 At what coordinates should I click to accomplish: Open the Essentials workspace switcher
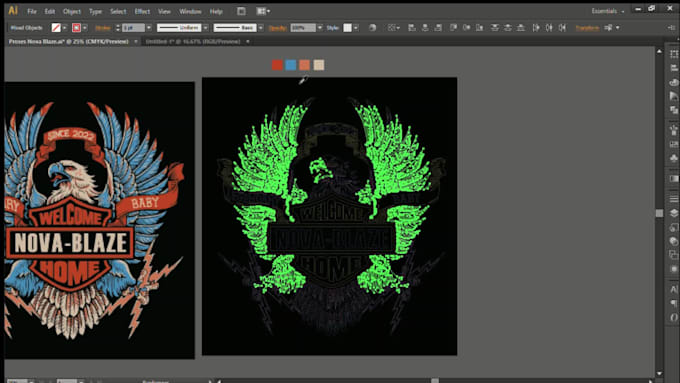608,11
